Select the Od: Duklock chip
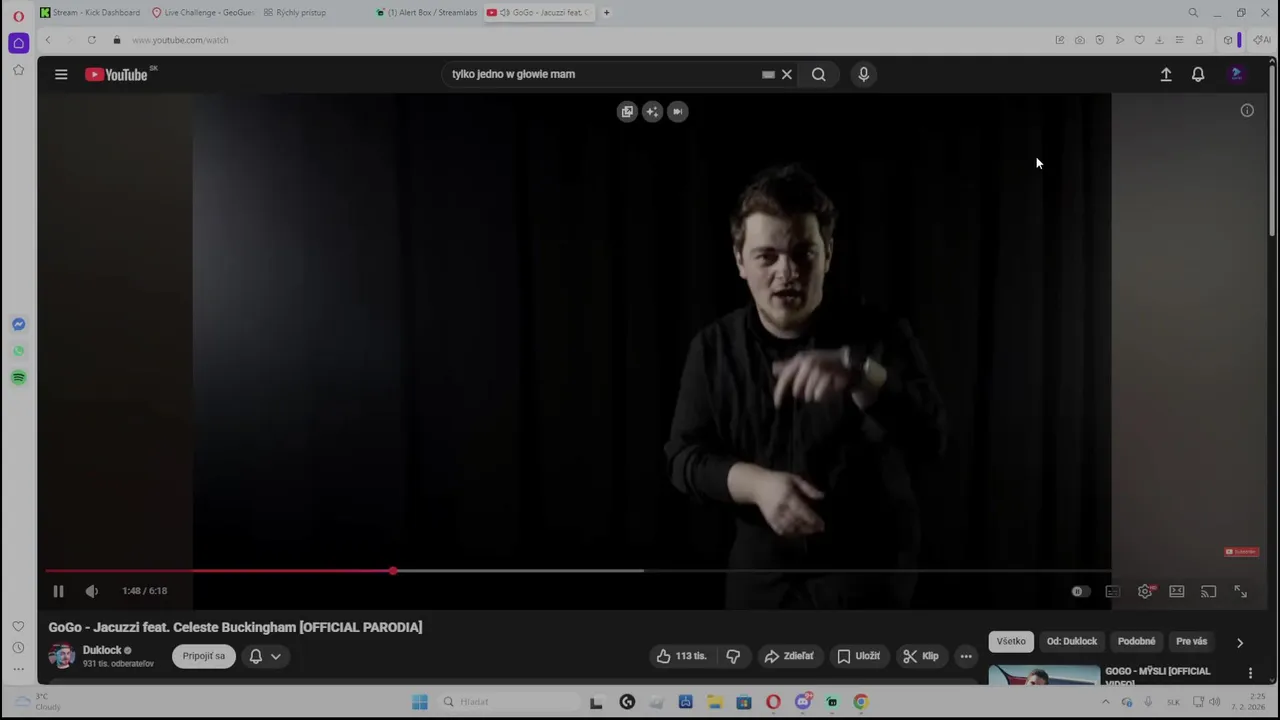Screen dimensions: 1280x720 coord(1072,641)
